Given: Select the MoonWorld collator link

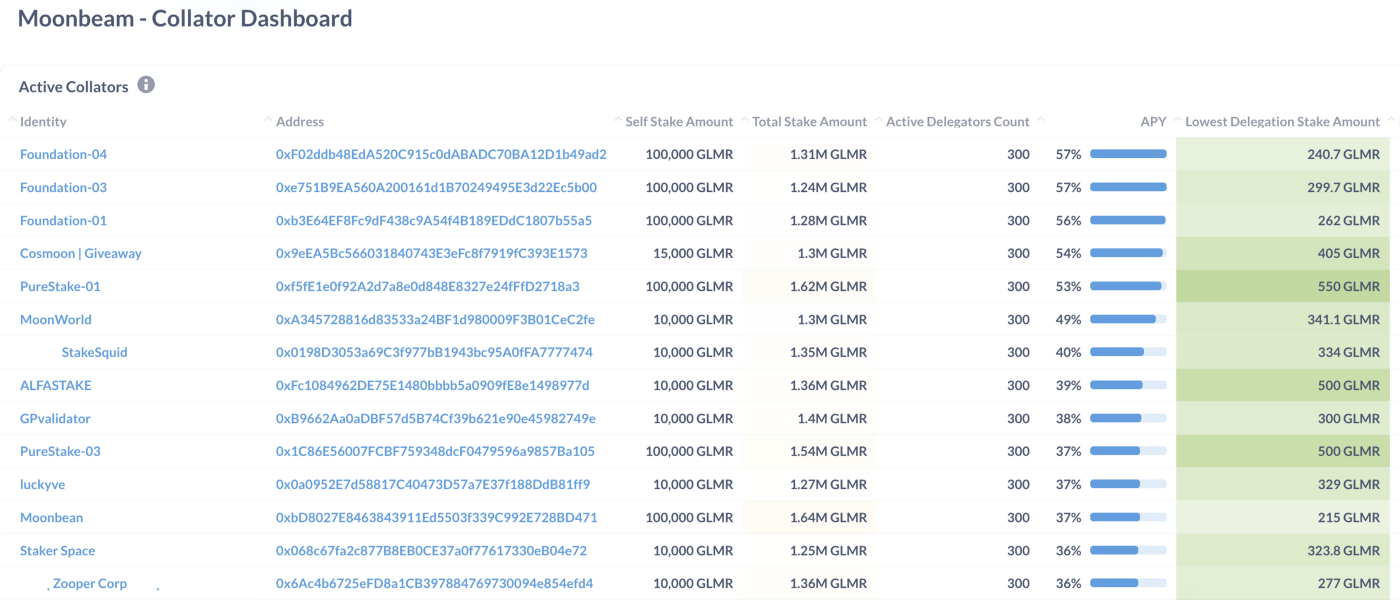Looking at the screenshot, I should [56, 319].
